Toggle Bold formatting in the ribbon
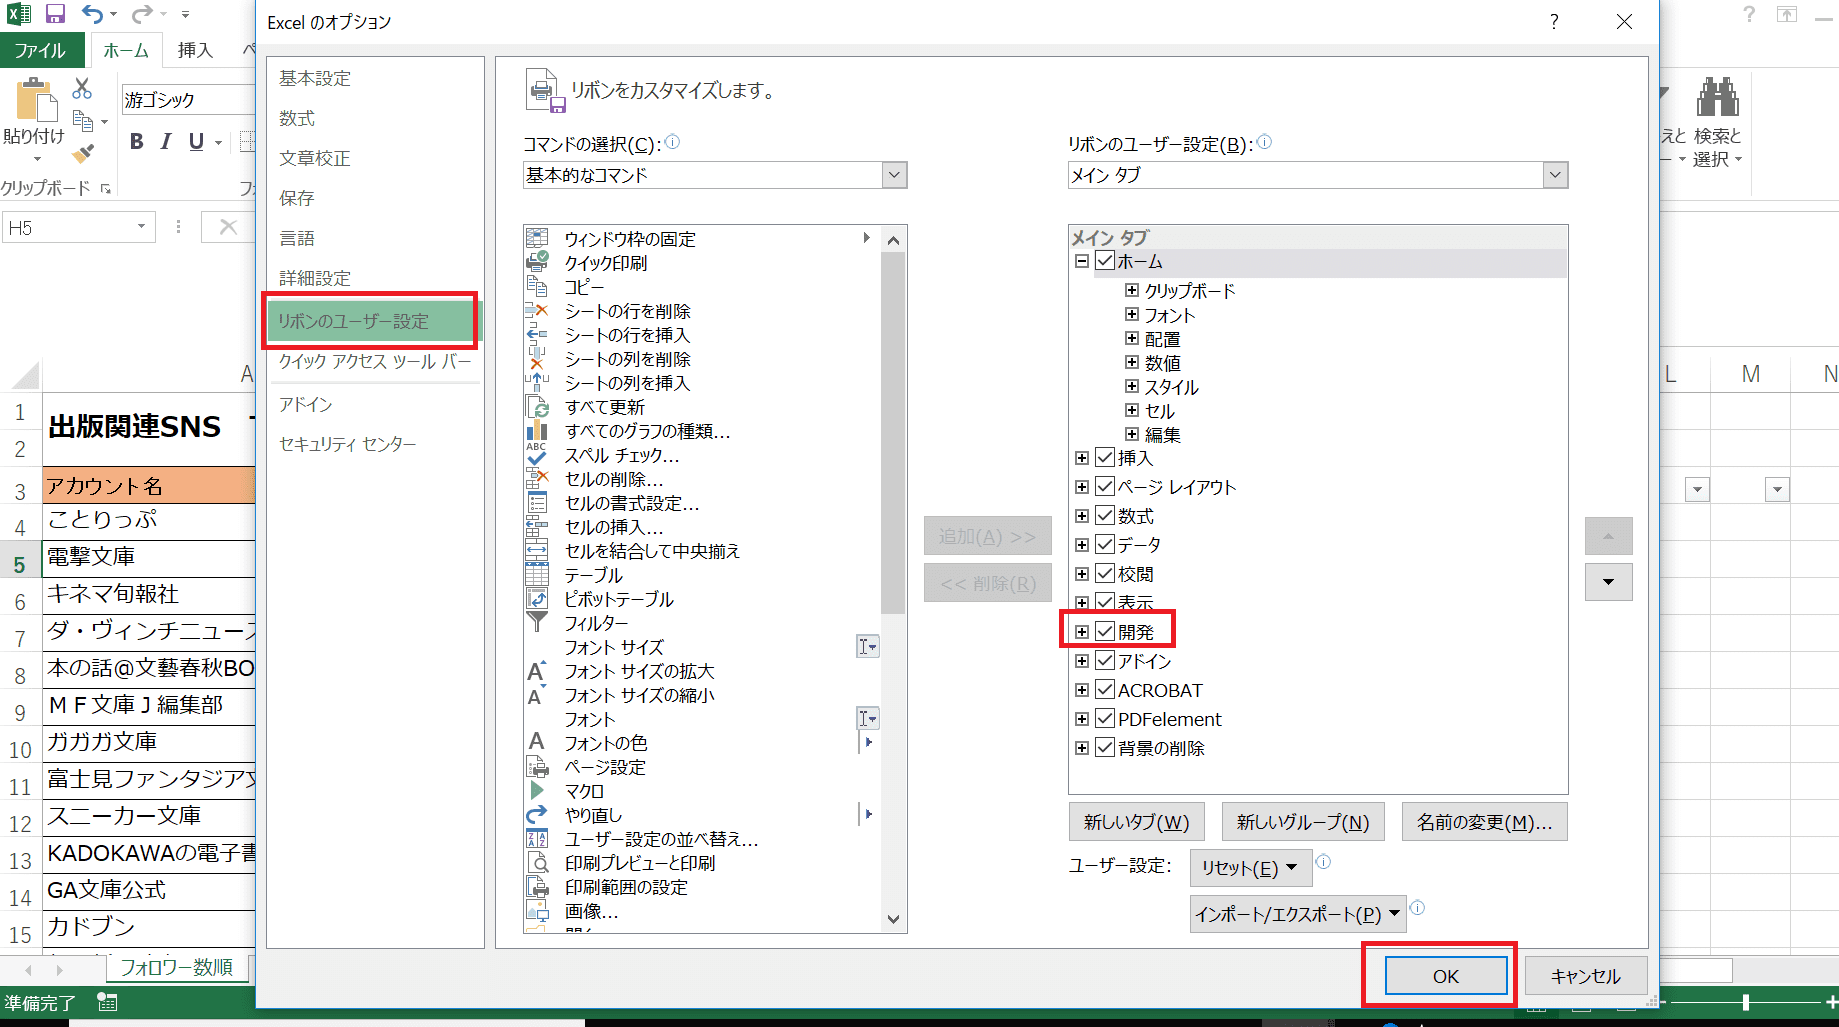The image size is (1839, 1027). tap(137, 142)
